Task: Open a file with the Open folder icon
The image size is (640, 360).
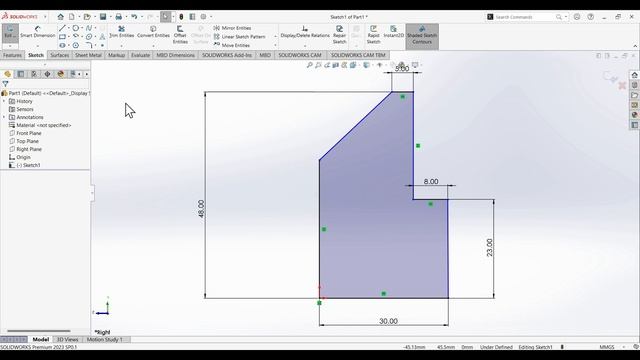Action: (87, 17)
